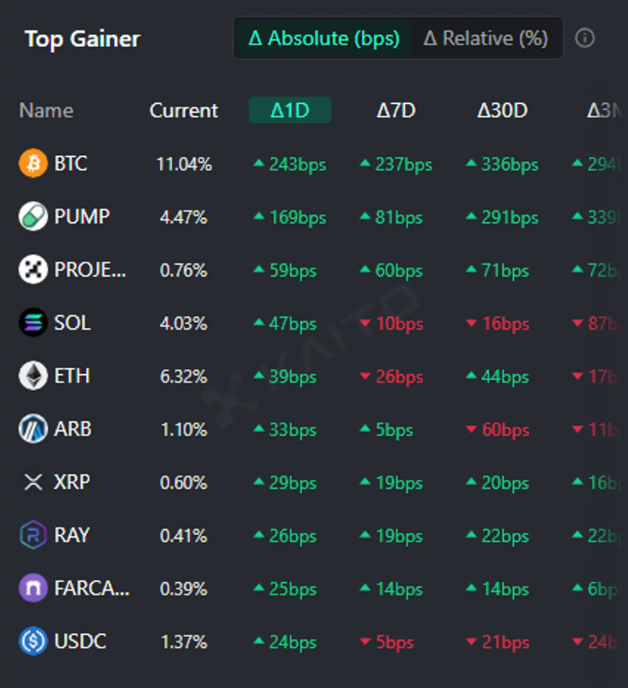
Task: Click the USDC coin icon
Action: (x=33, y=641)
